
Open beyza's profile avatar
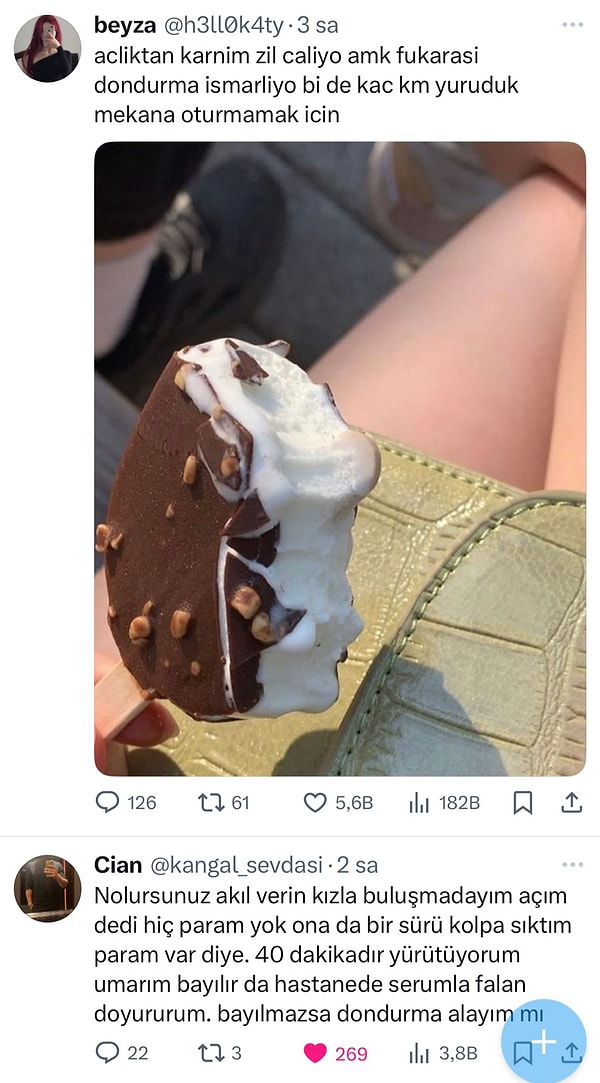[47, 48]
